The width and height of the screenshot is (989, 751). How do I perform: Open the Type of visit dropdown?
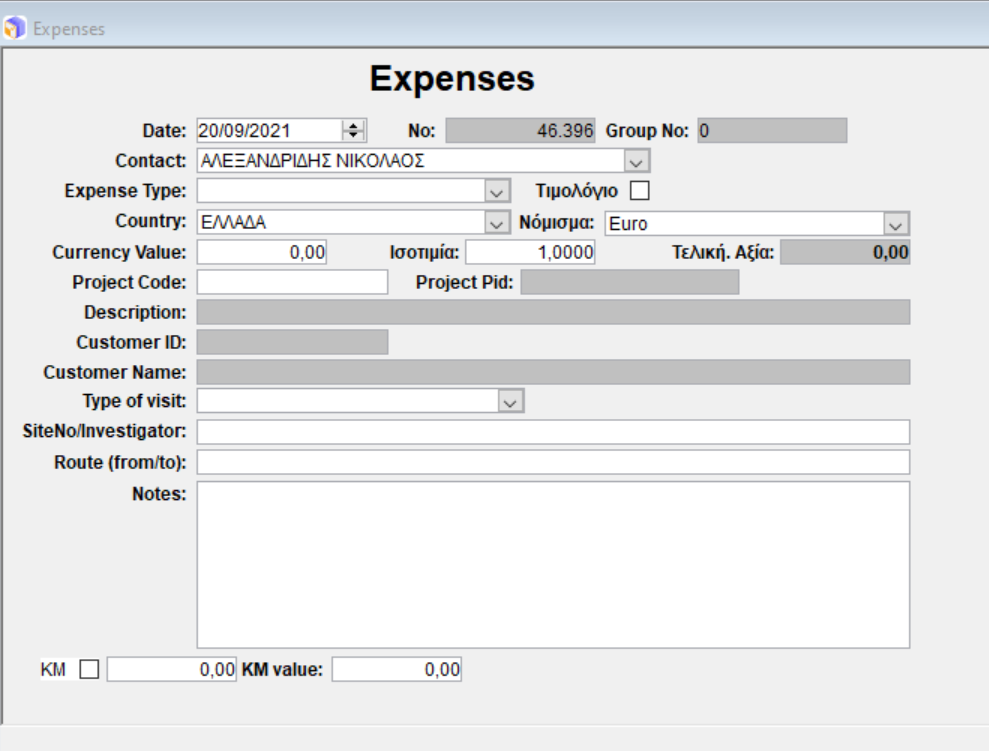coord(510,402)
